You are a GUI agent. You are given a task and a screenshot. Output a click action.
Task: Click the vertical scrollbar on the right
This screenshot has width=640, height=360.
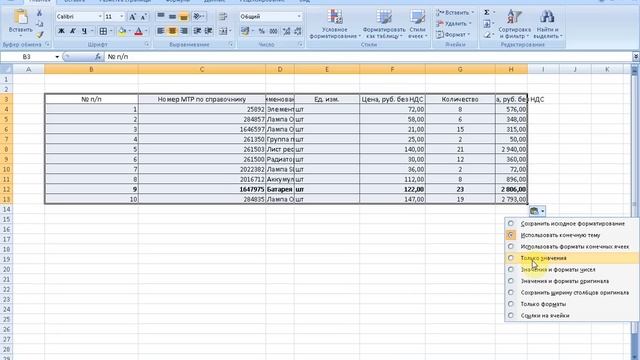(x=635, y=212)
